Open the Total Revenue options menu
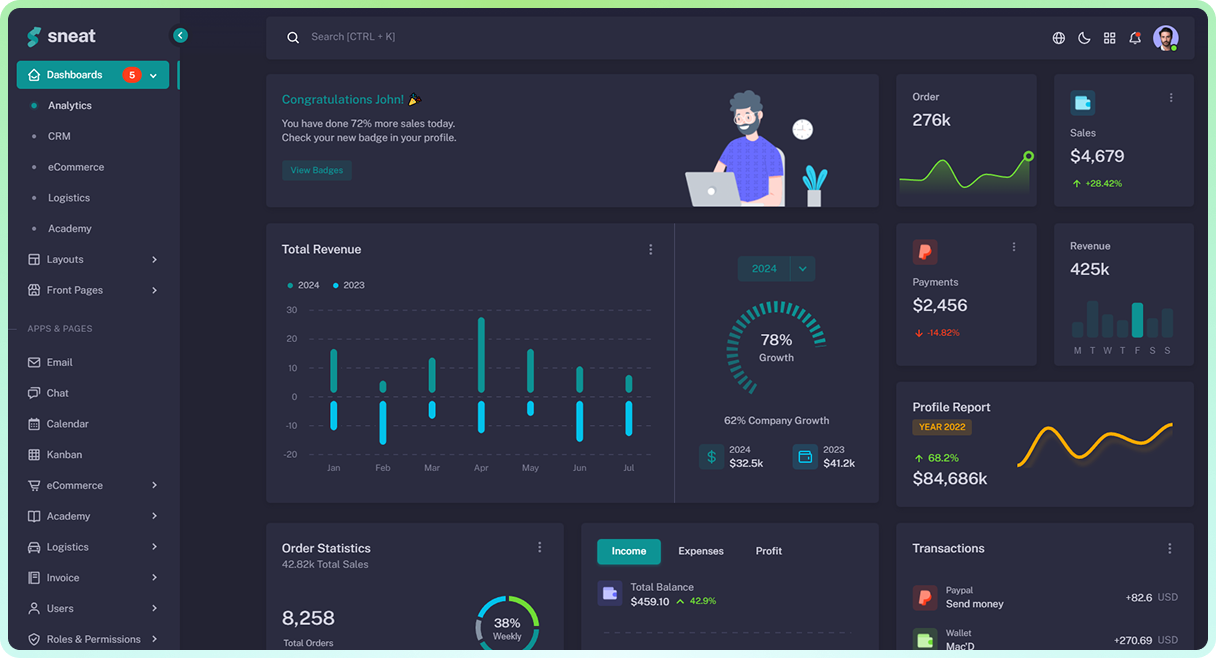Screen dimensions: 1216x658 coord(651,250)
